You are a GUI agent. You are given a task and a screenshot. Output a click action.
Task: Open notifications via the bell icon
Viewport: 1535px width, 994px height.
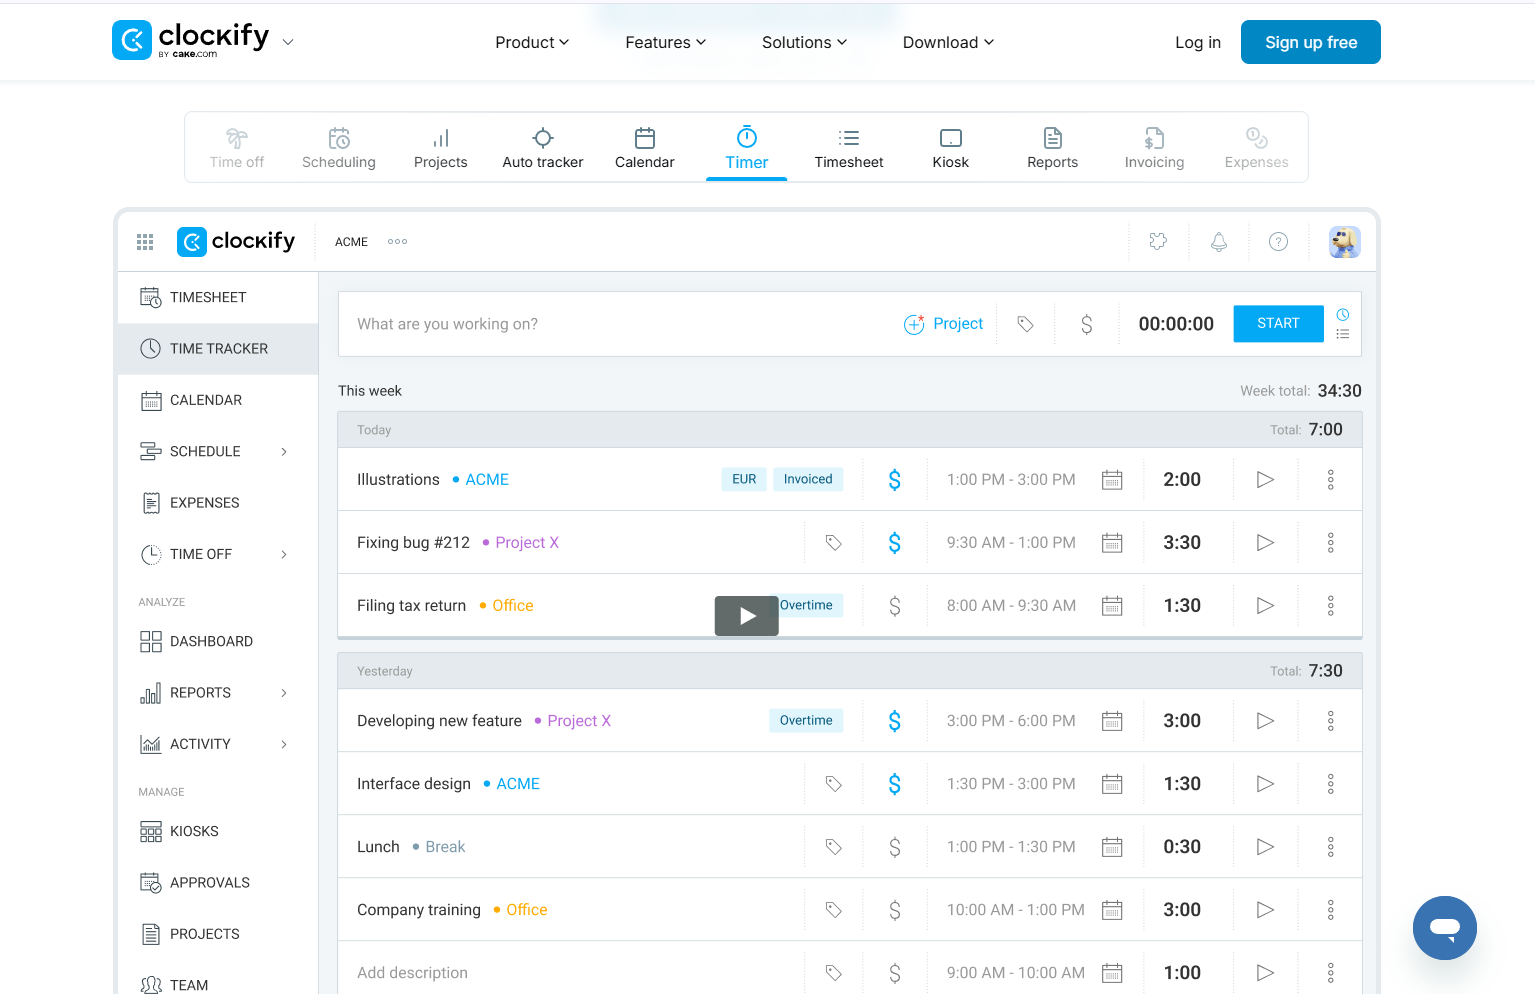pyautogui.click(x=1218, y=241)
